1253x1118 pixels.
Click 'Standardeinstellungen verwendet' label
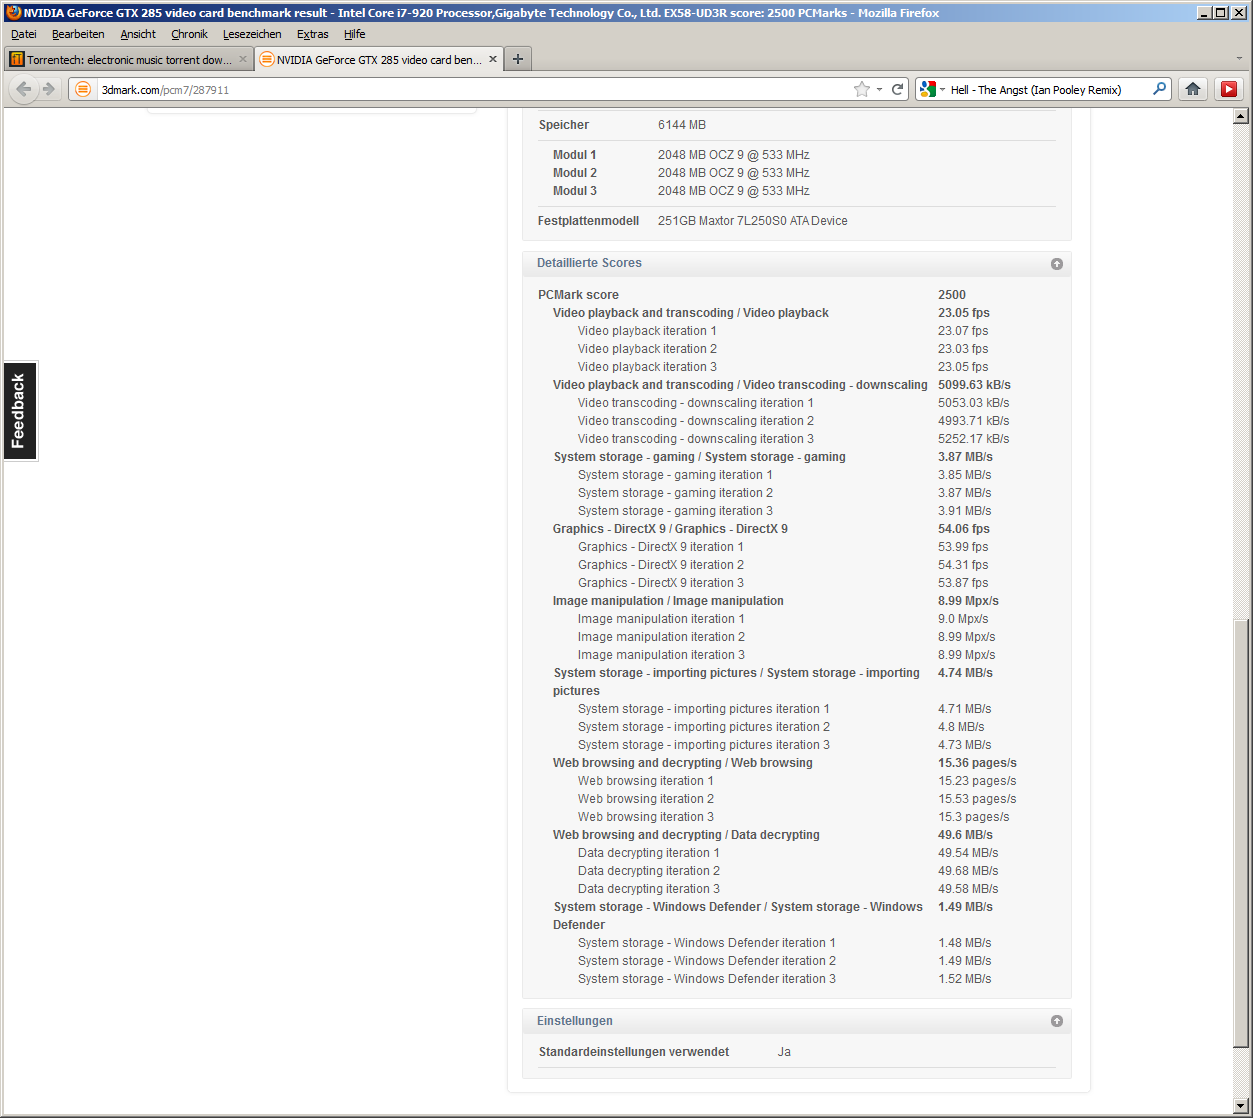click(x=634, y=1052)
